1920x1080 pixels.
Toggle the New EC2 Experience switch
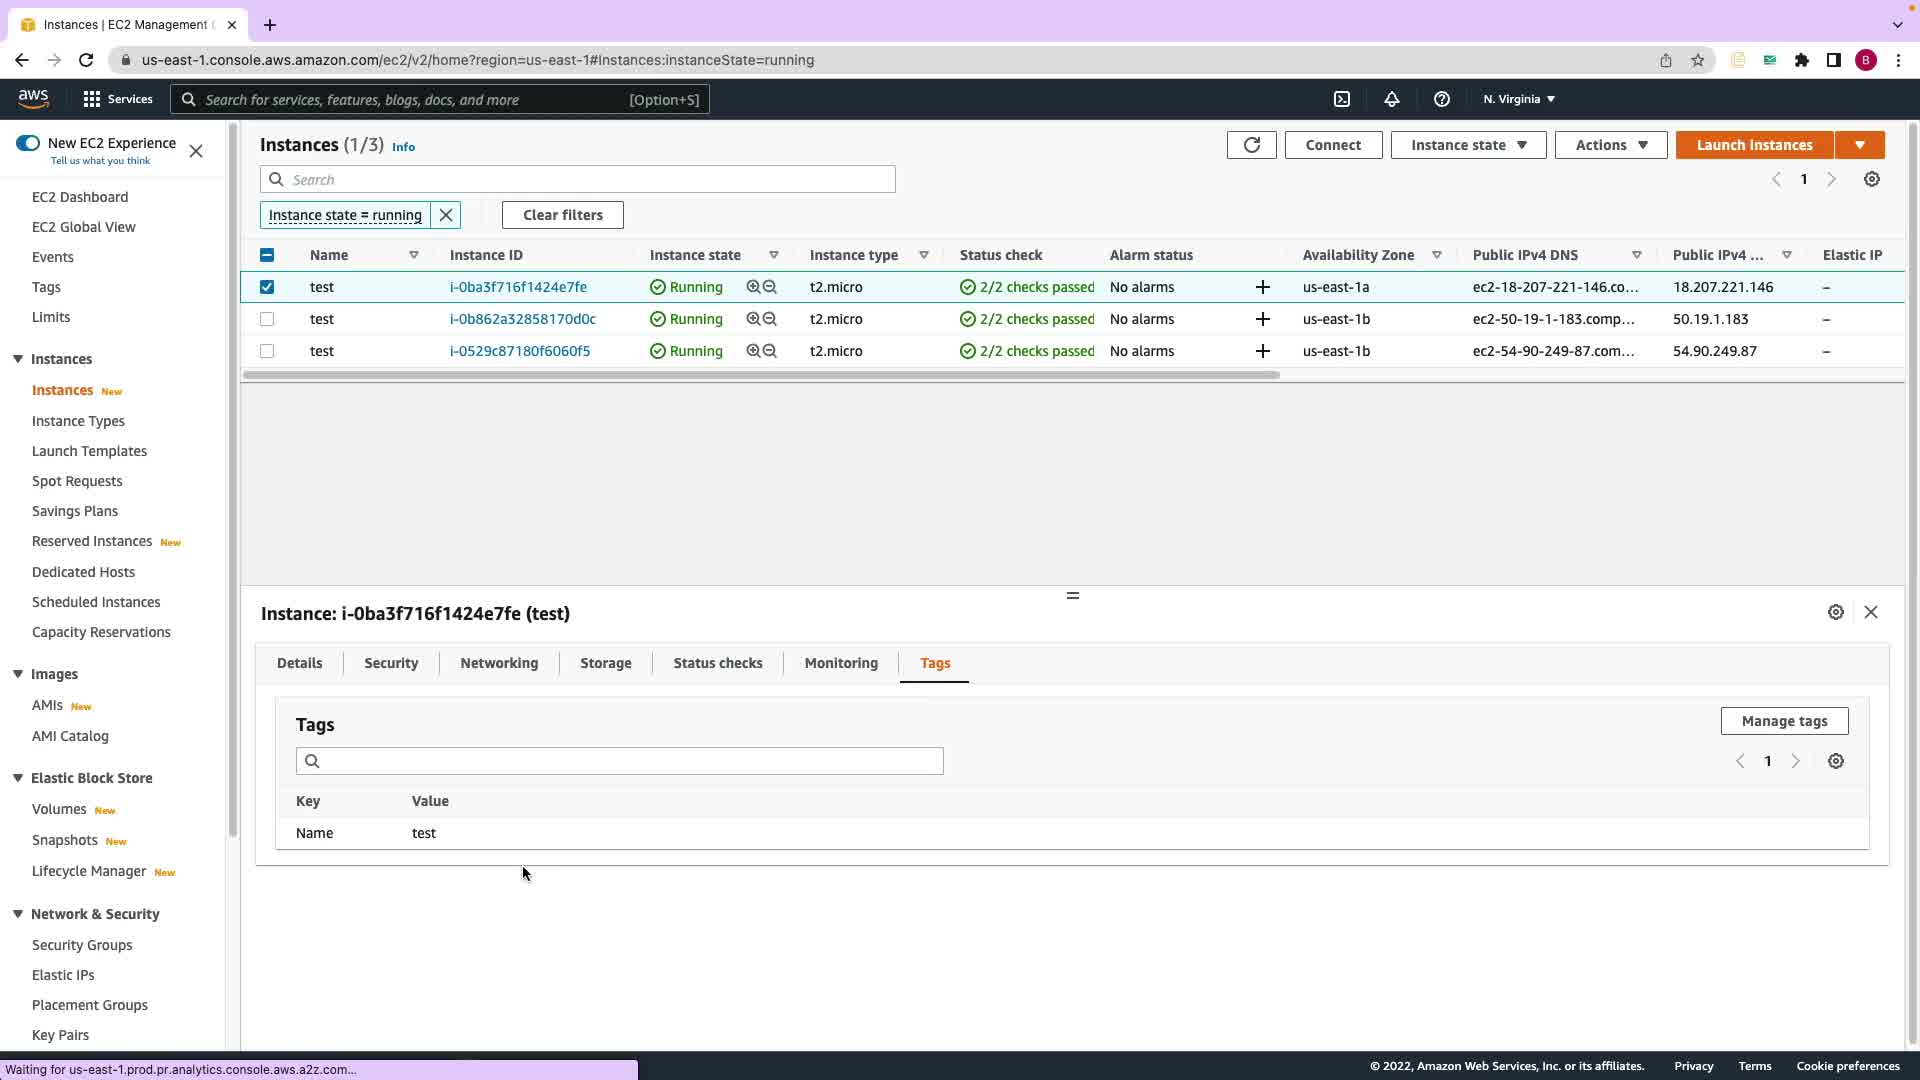28,143
